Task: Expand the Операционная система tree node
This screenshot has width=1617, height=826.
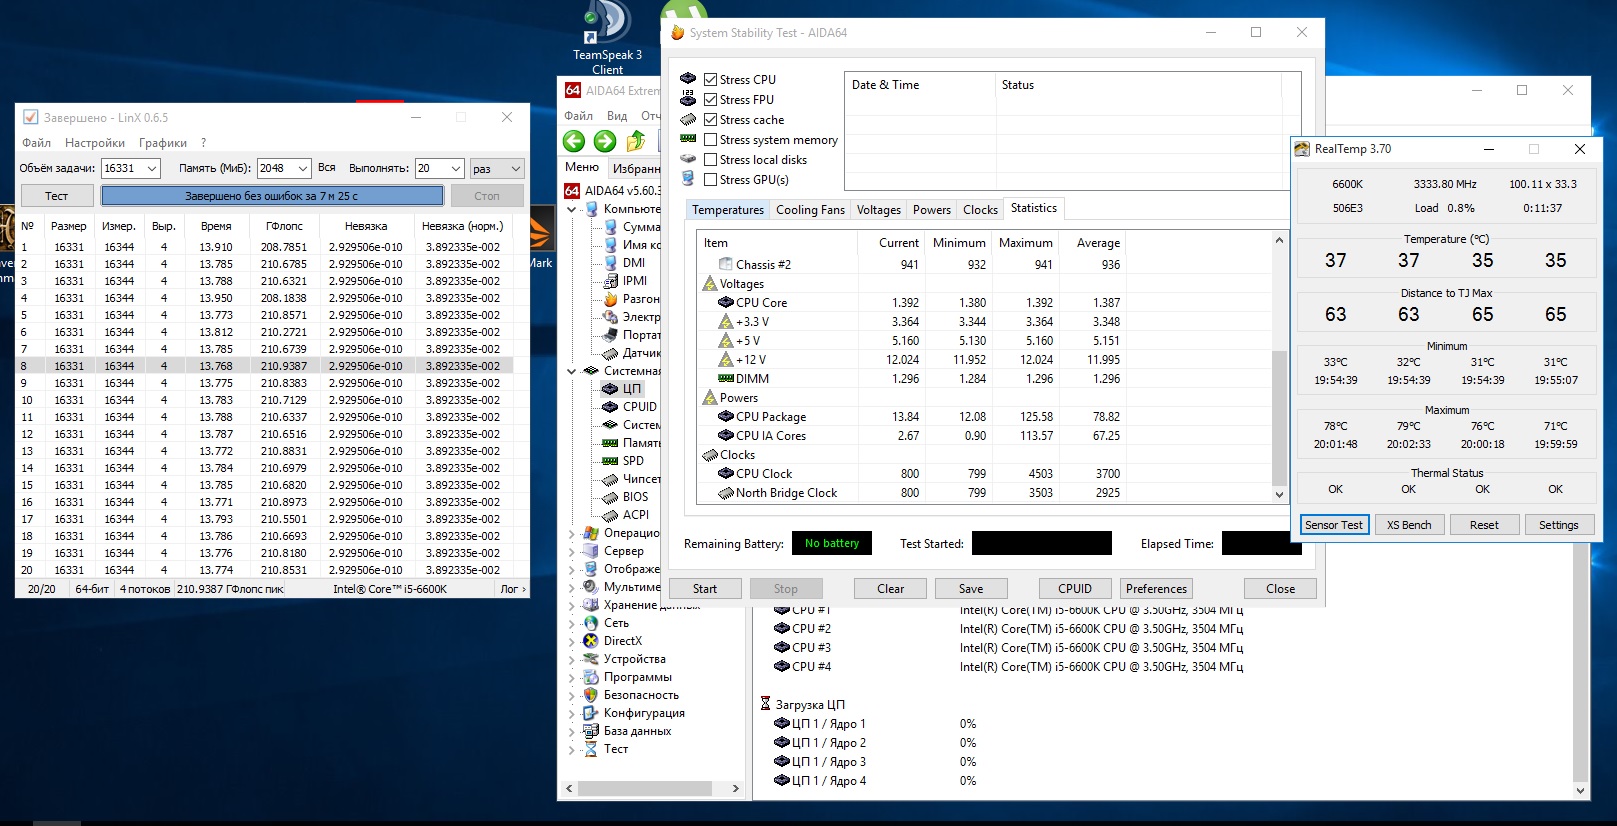Action: tap(572, 534)
